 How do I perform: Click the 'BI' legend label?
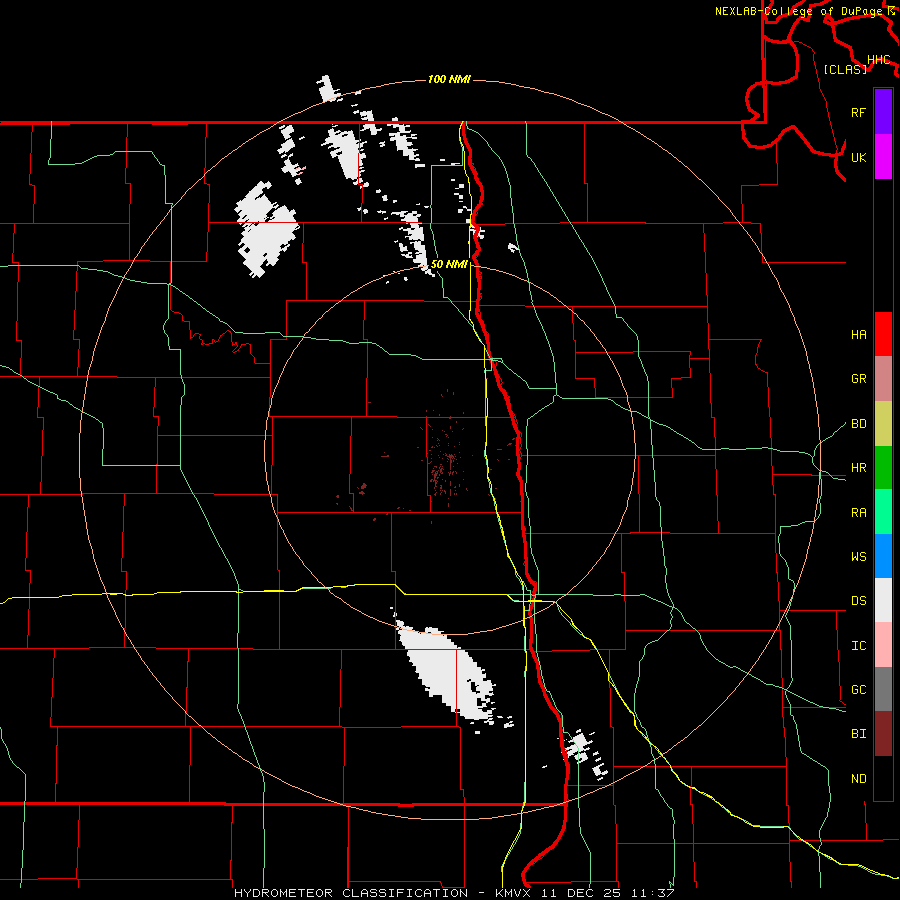click(858, 734)
